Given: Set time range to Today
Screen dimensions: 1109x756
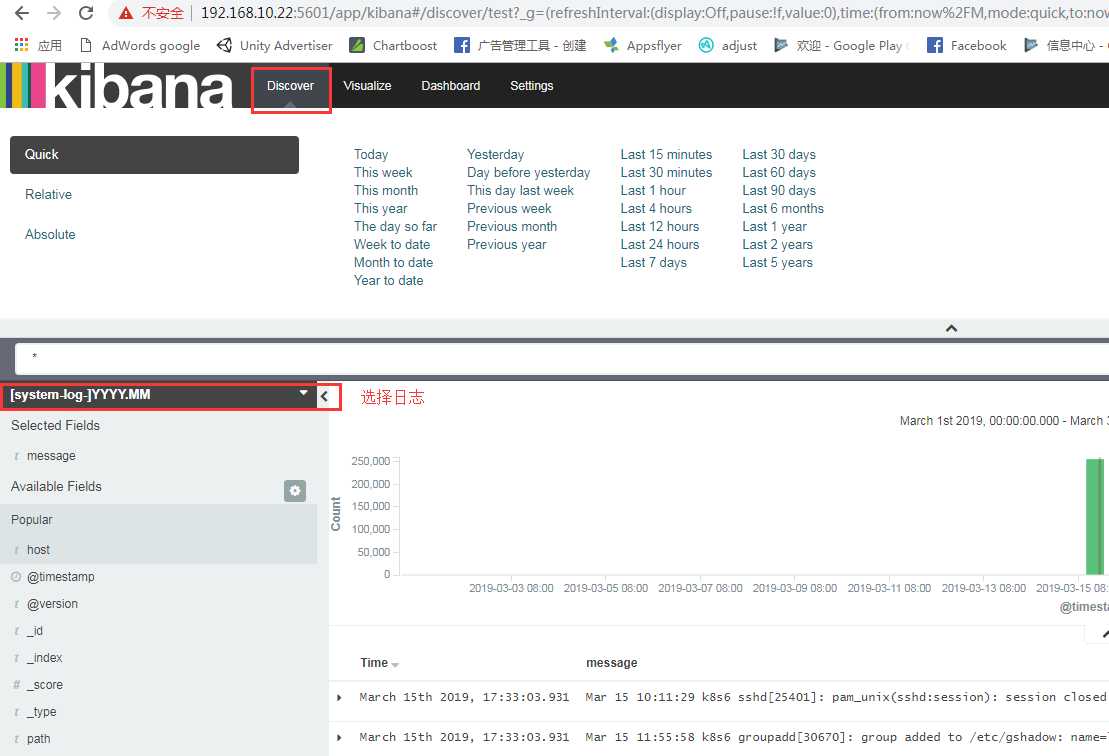Looking at the screenshot, I should pos(371,154).
